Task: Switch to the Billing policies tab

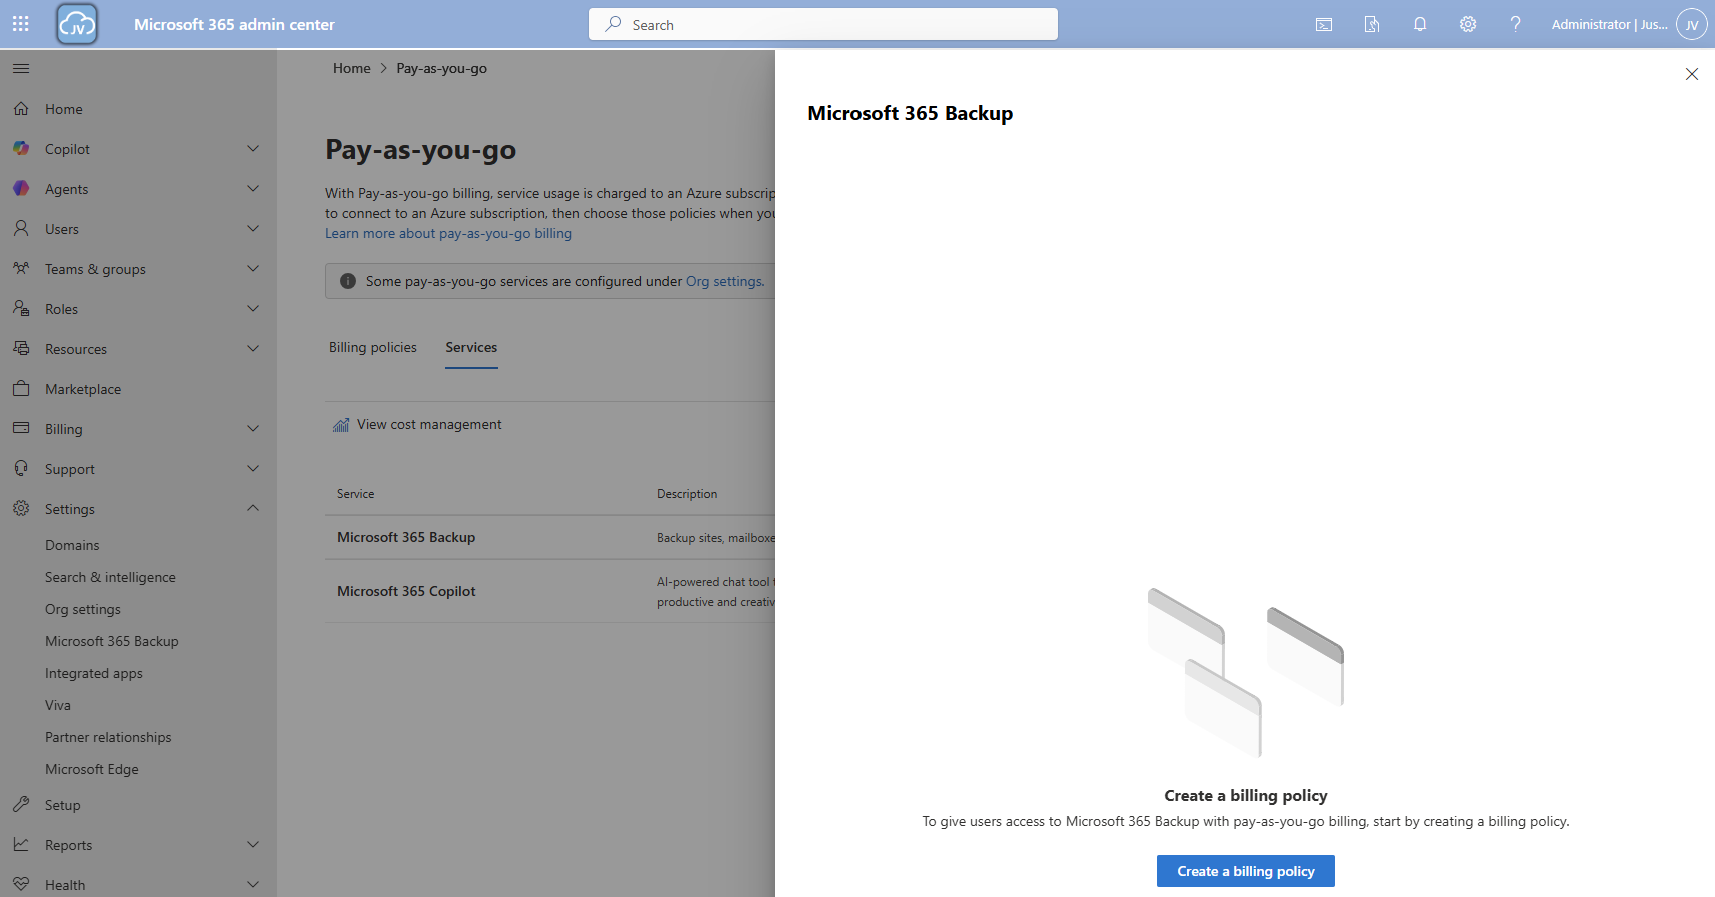Action: tap(373, 347)
